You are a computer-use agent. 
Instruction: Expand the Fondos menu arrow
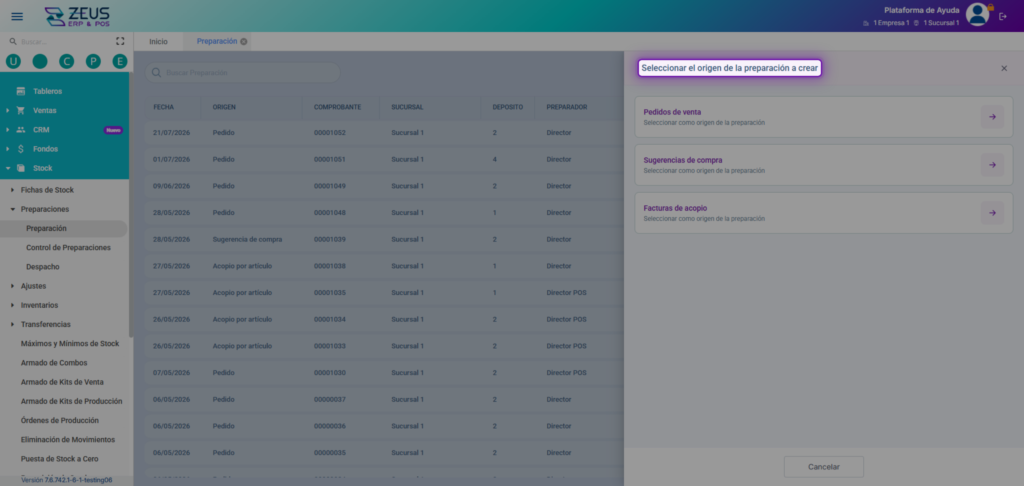pos(7,149)
